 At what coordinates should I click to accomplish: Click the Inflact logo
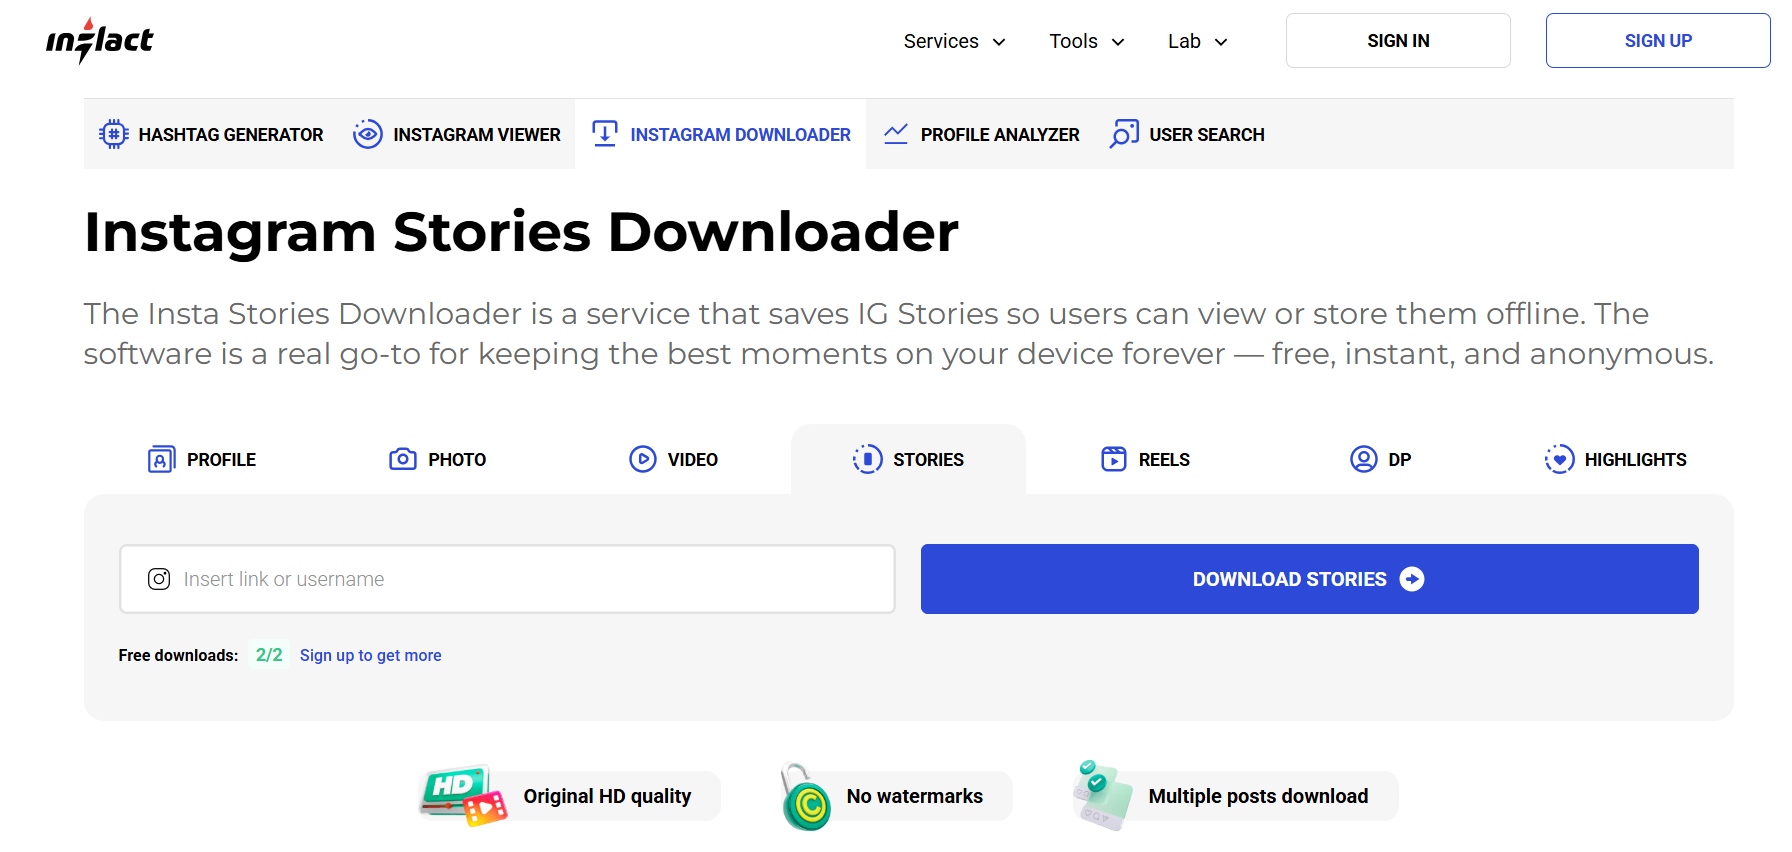tap(100, 41)
